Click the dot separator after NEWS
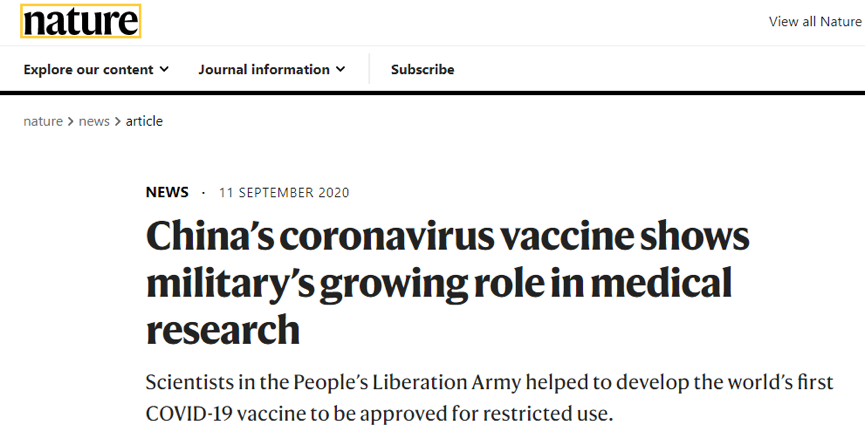Viewport: 865px width, 439px height. [204, 192]
